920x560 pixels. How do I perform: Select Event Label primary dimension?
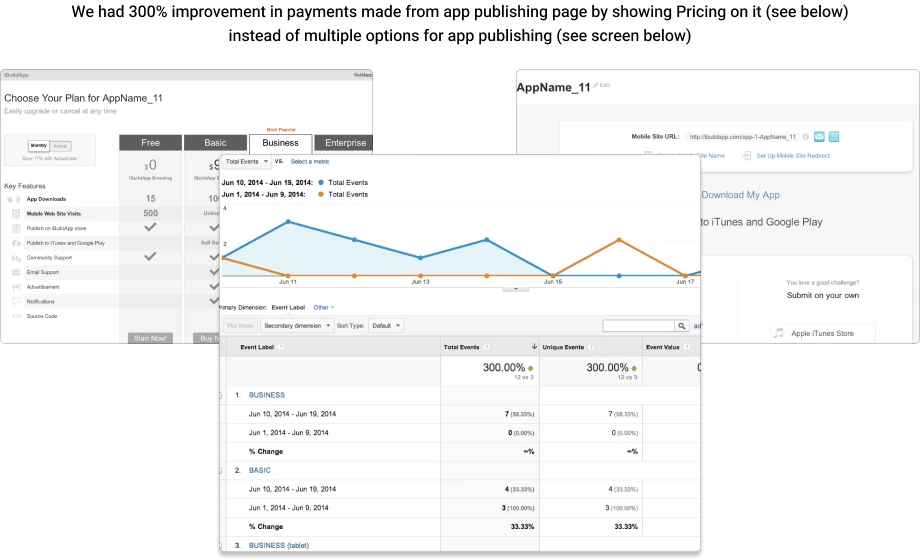pos(288,308)
